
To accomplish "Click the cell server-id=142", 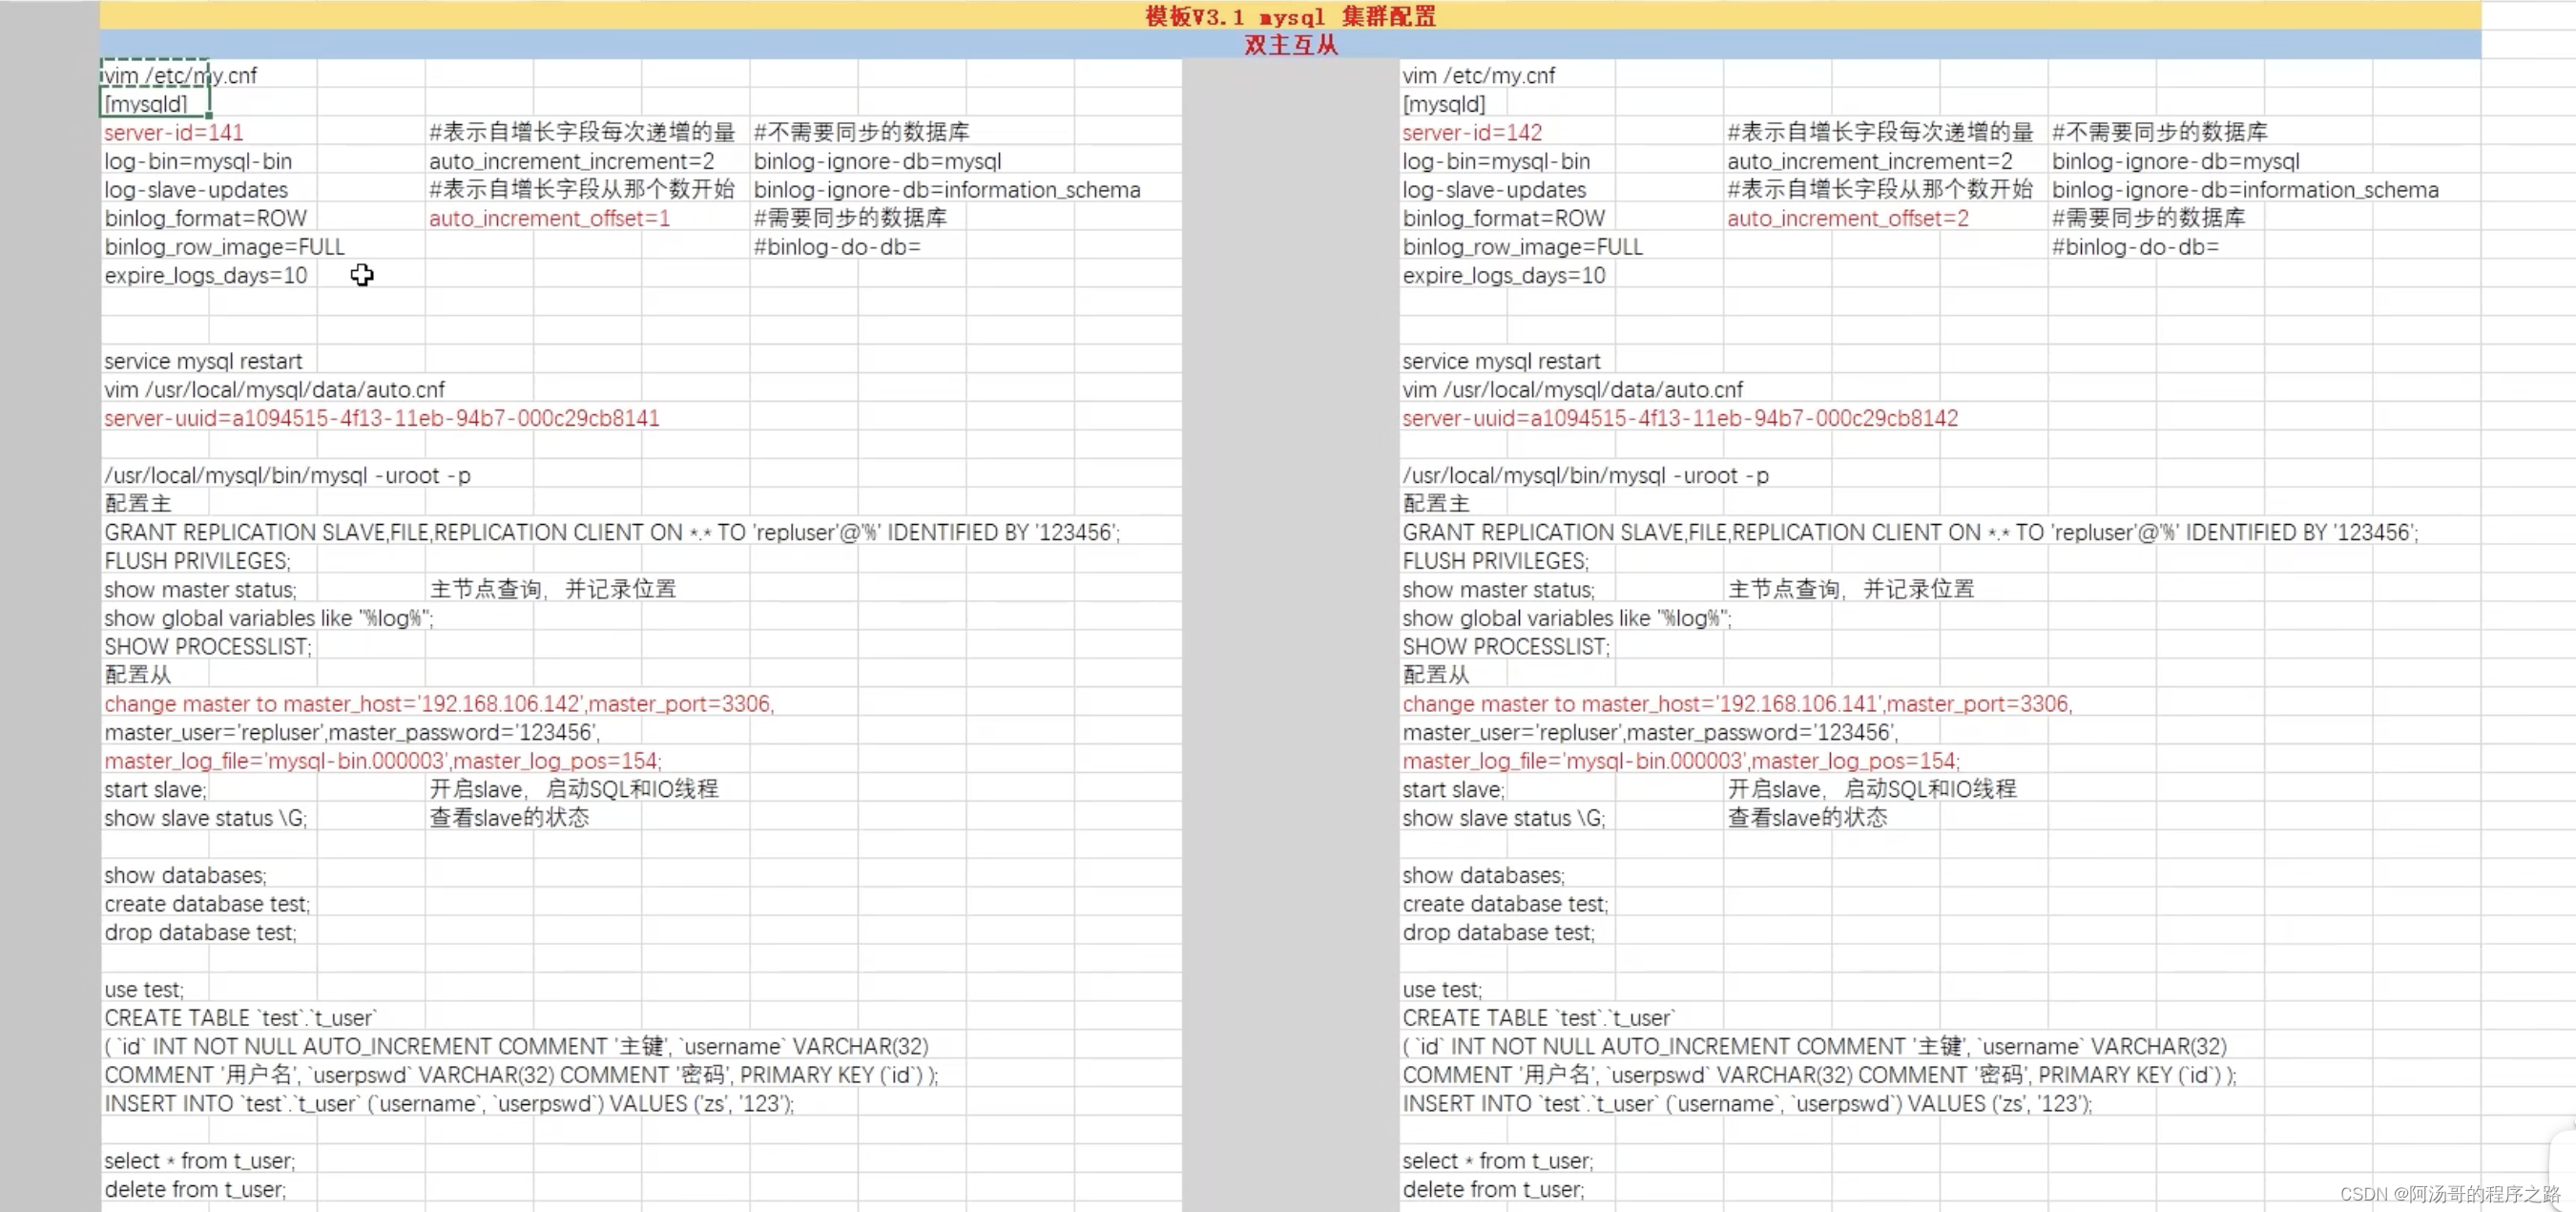I will 1472,132.
